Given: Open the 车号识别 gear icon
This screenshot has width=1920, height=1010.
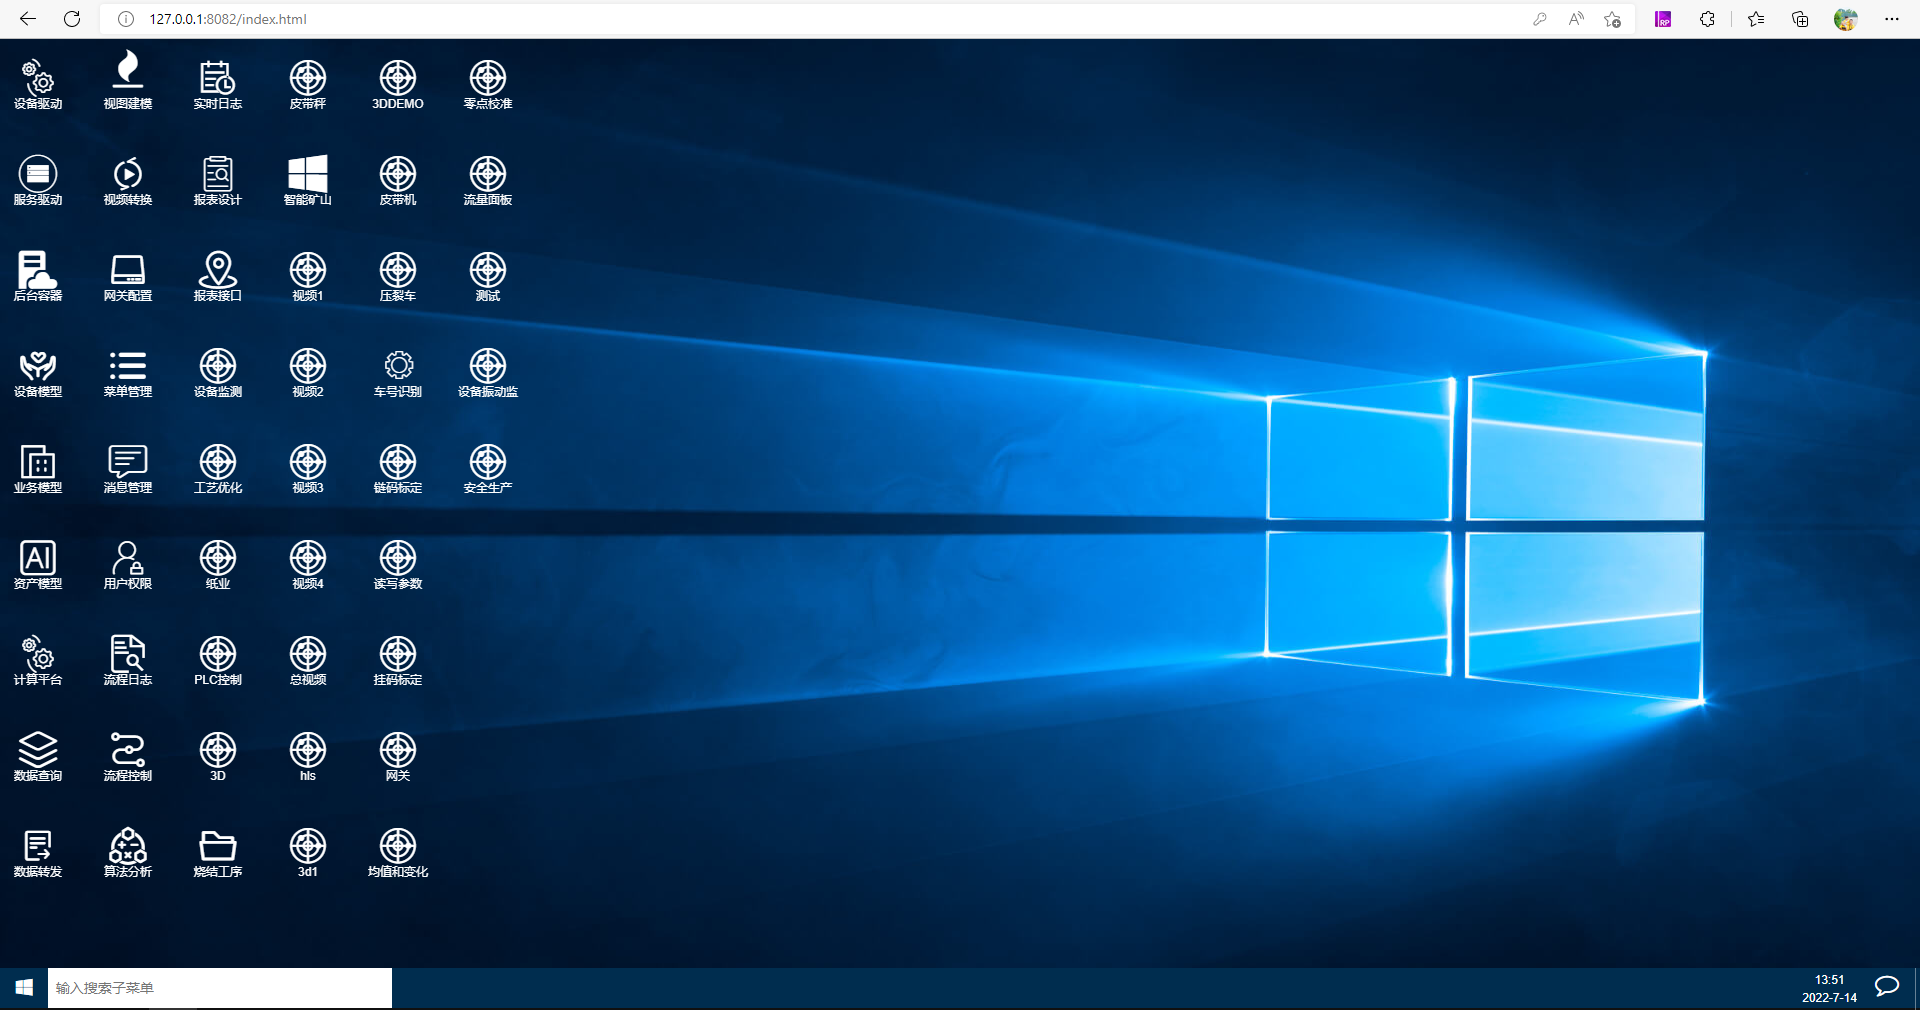Looking at the screenshot, I should (398, 372).
